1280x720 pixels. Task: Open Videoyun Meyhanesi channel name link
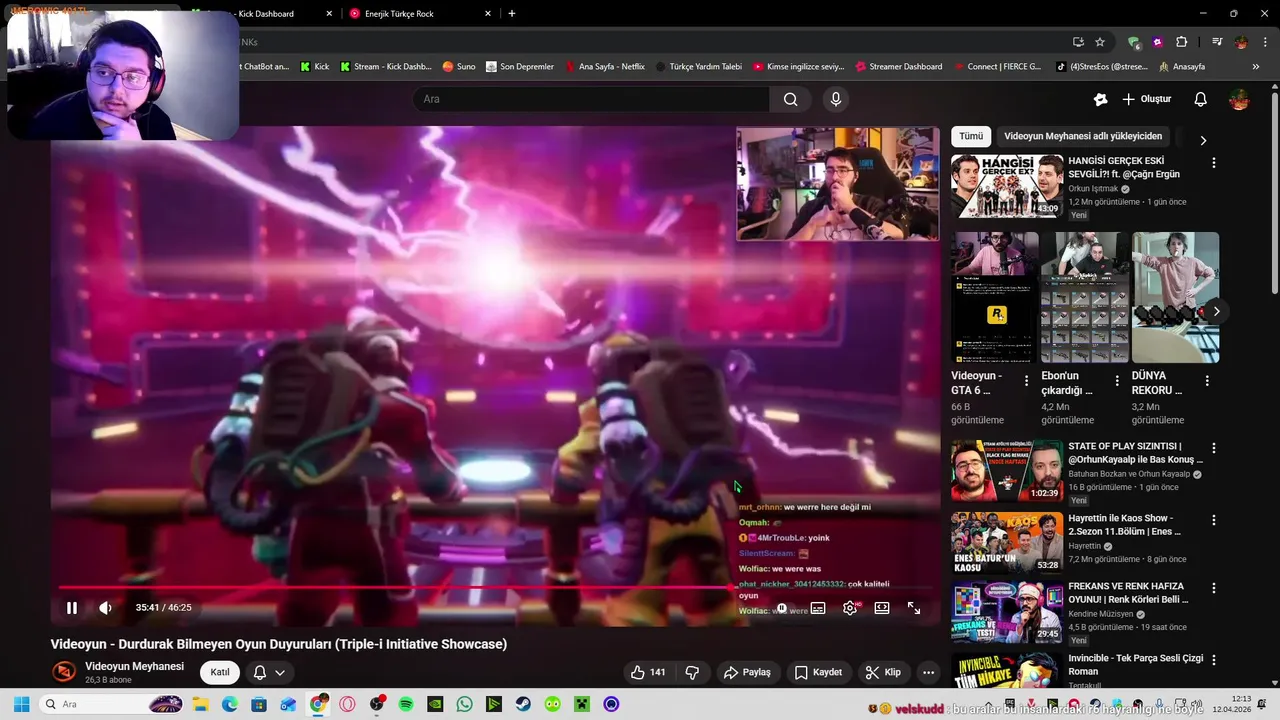click(x=134, y=666)
